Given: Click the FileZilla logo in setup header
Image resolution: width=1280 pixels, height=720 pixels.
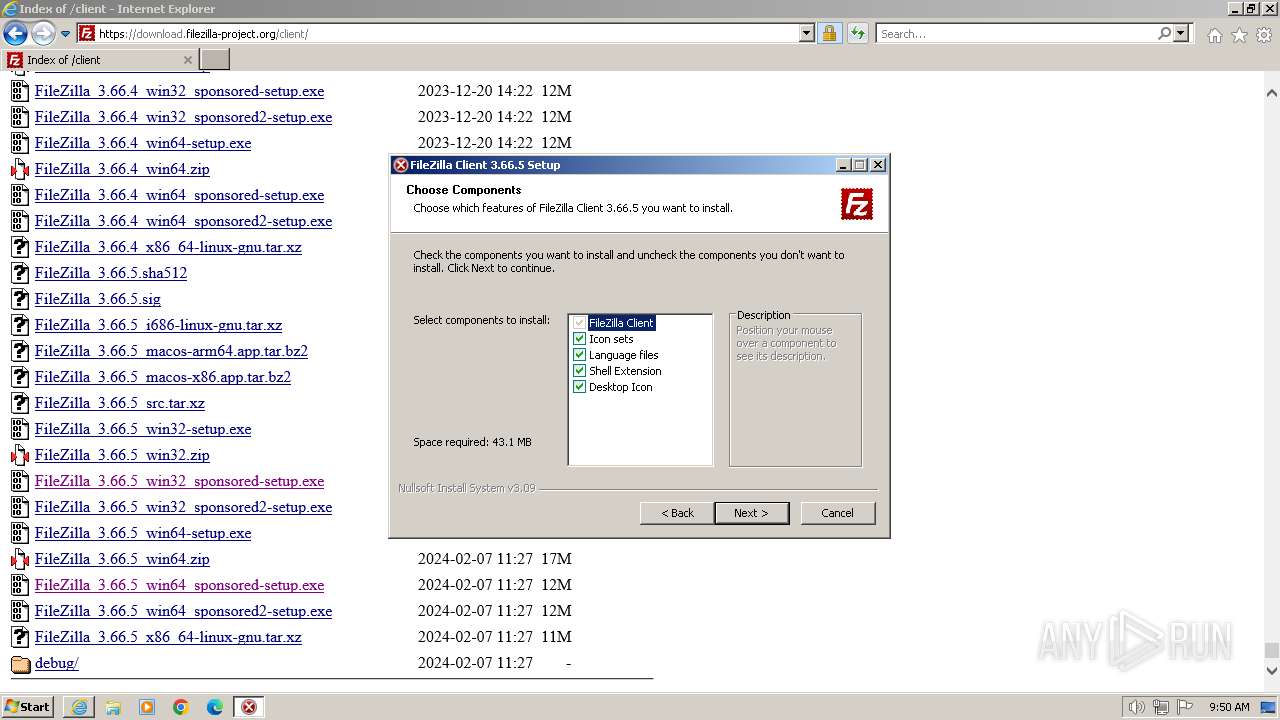Looking at the screenshot, I should 857,204.
